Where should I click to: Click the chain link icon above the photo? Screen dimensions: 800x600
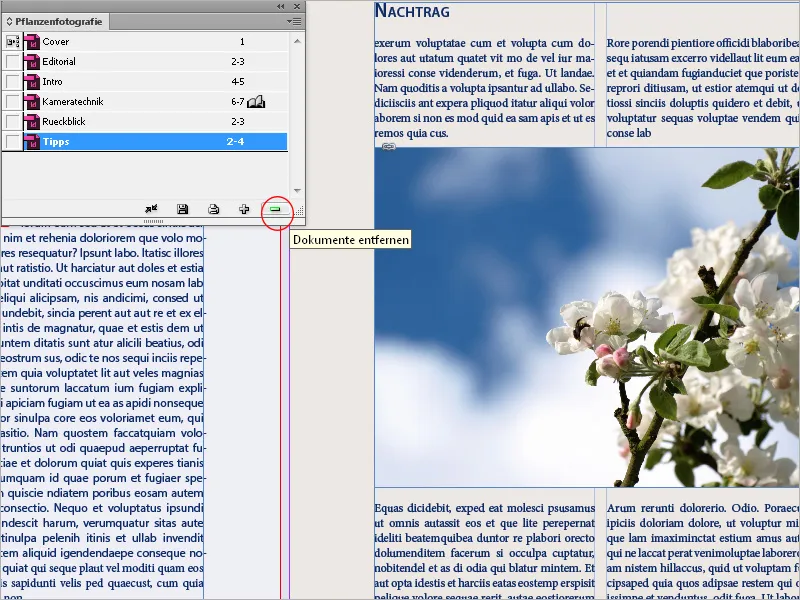point(389,146)
